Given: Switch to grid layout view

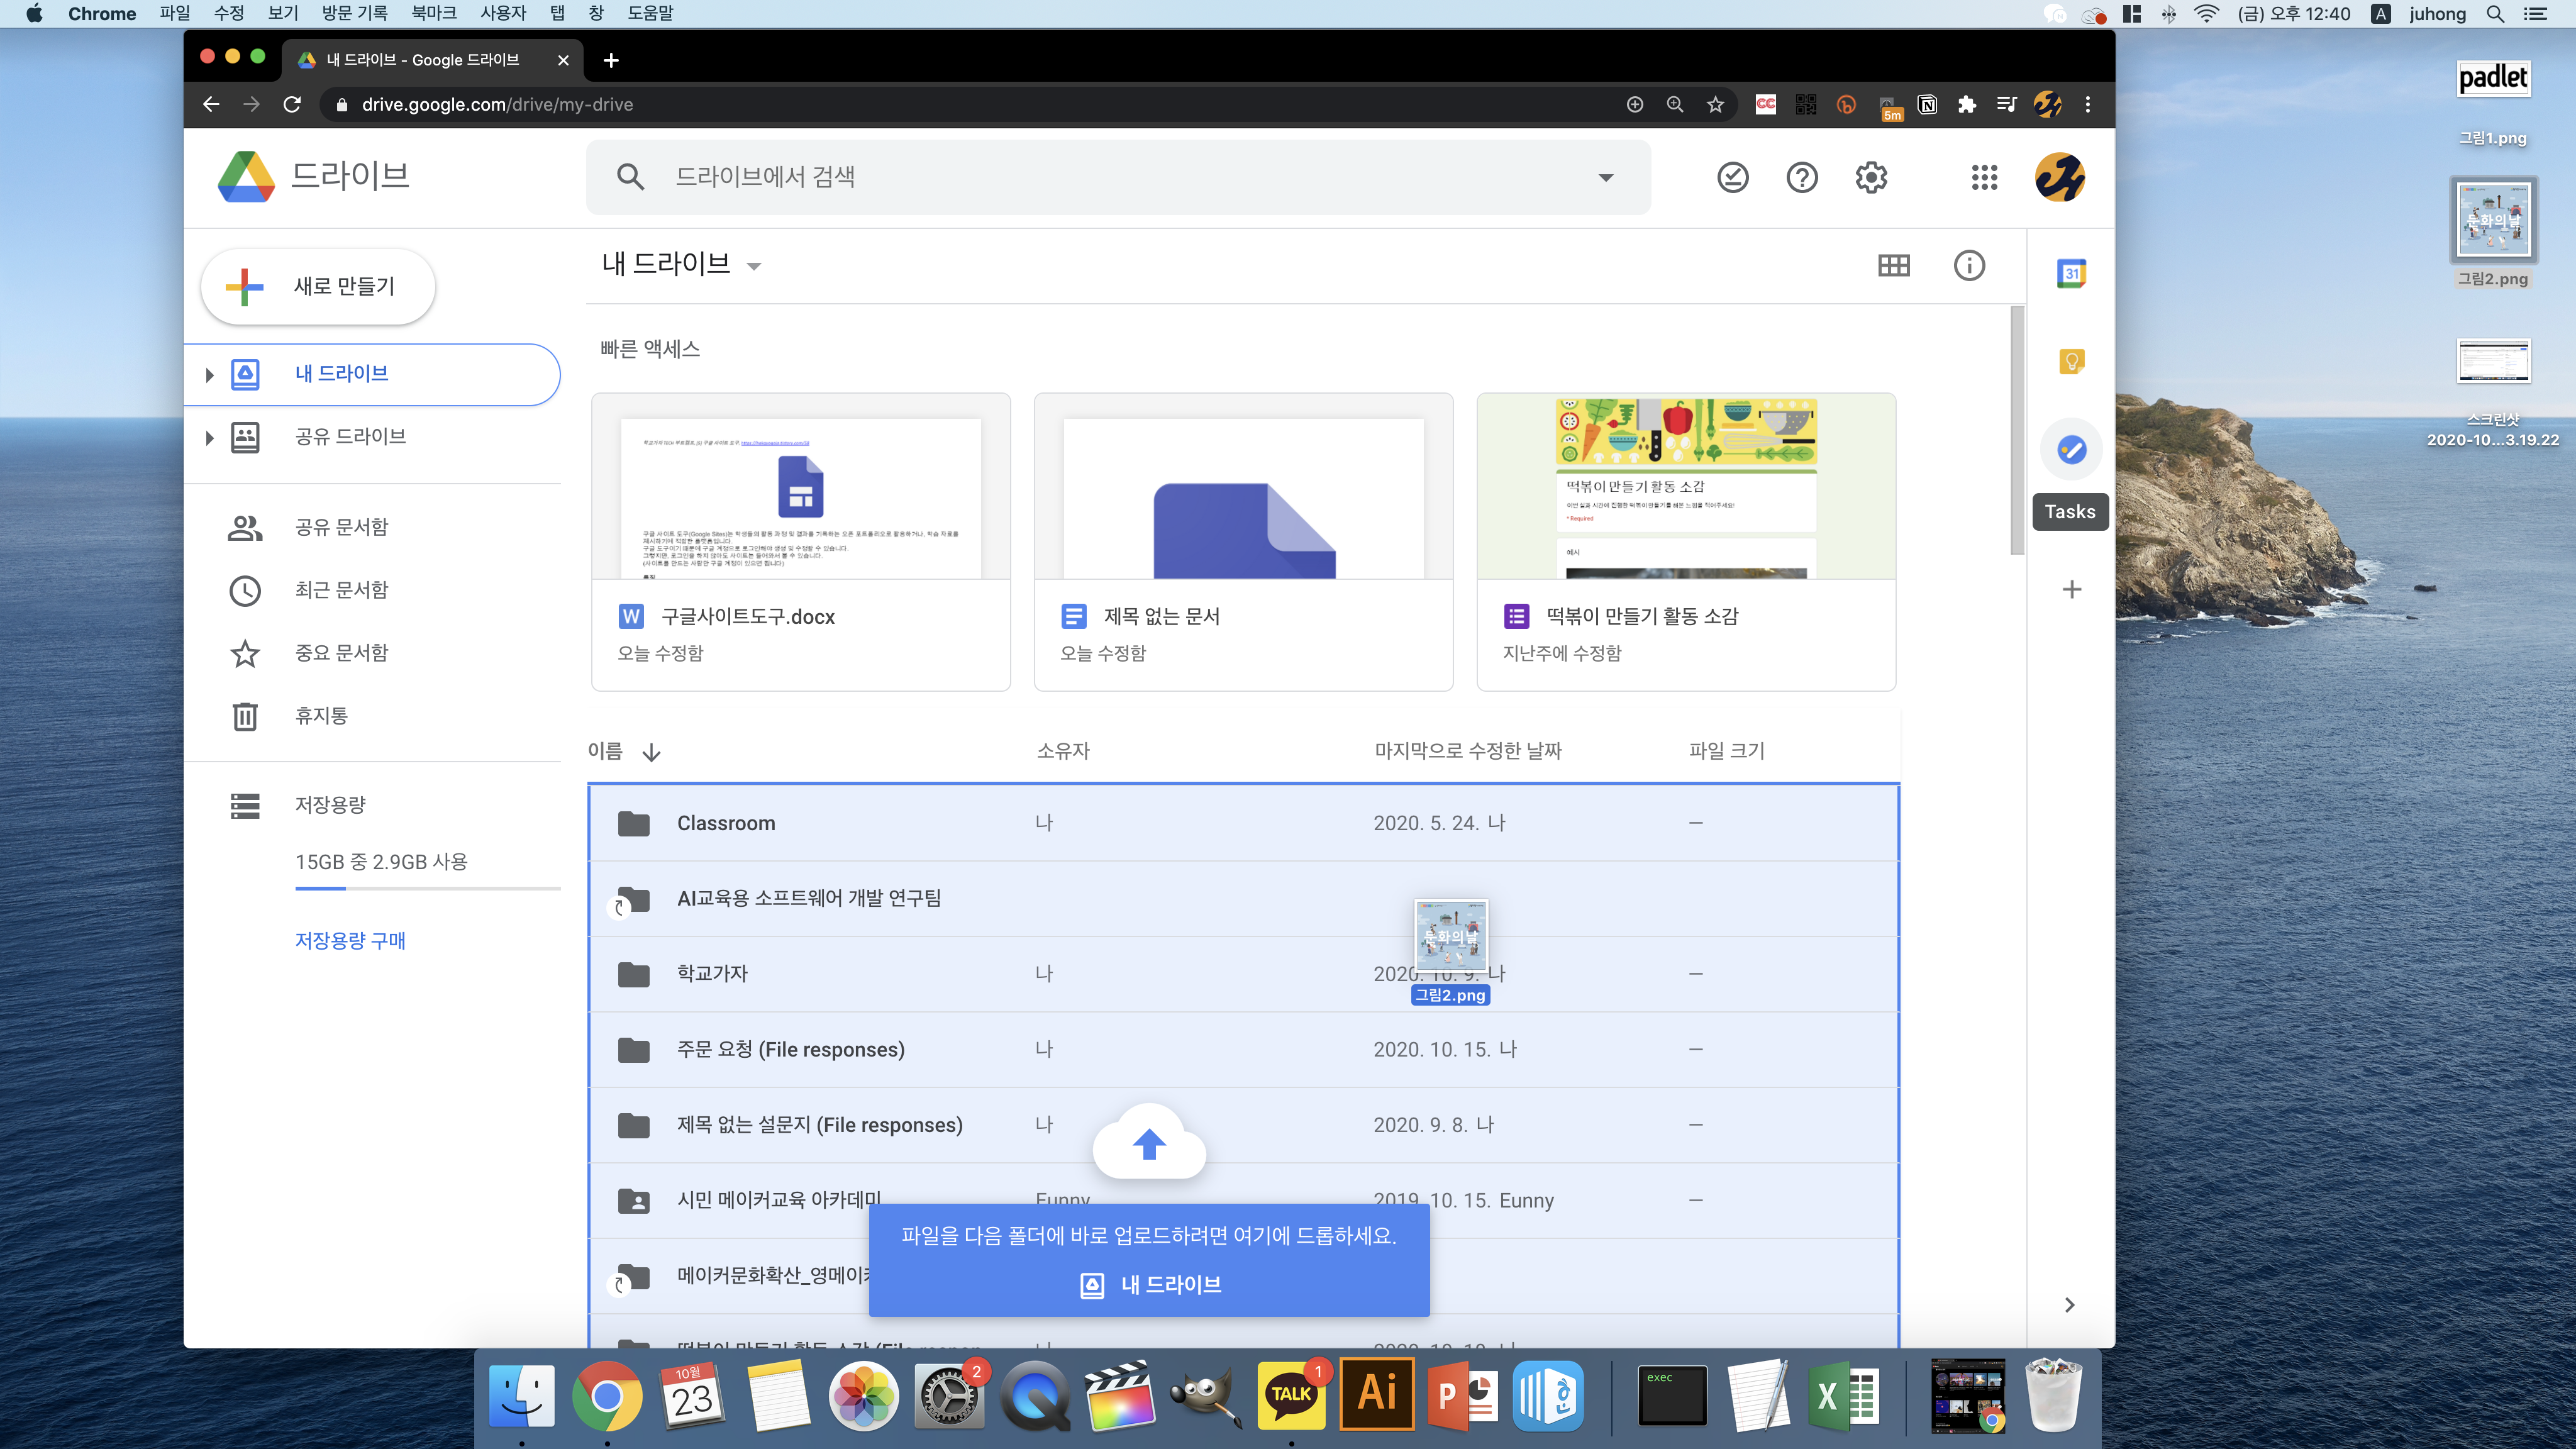Looking at the screenshot, I should [1893, 265].
